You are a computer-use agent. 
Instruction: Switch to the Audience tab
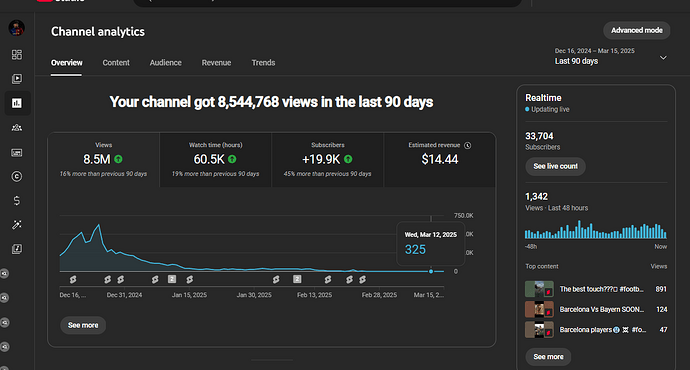(x=165, y=63)
